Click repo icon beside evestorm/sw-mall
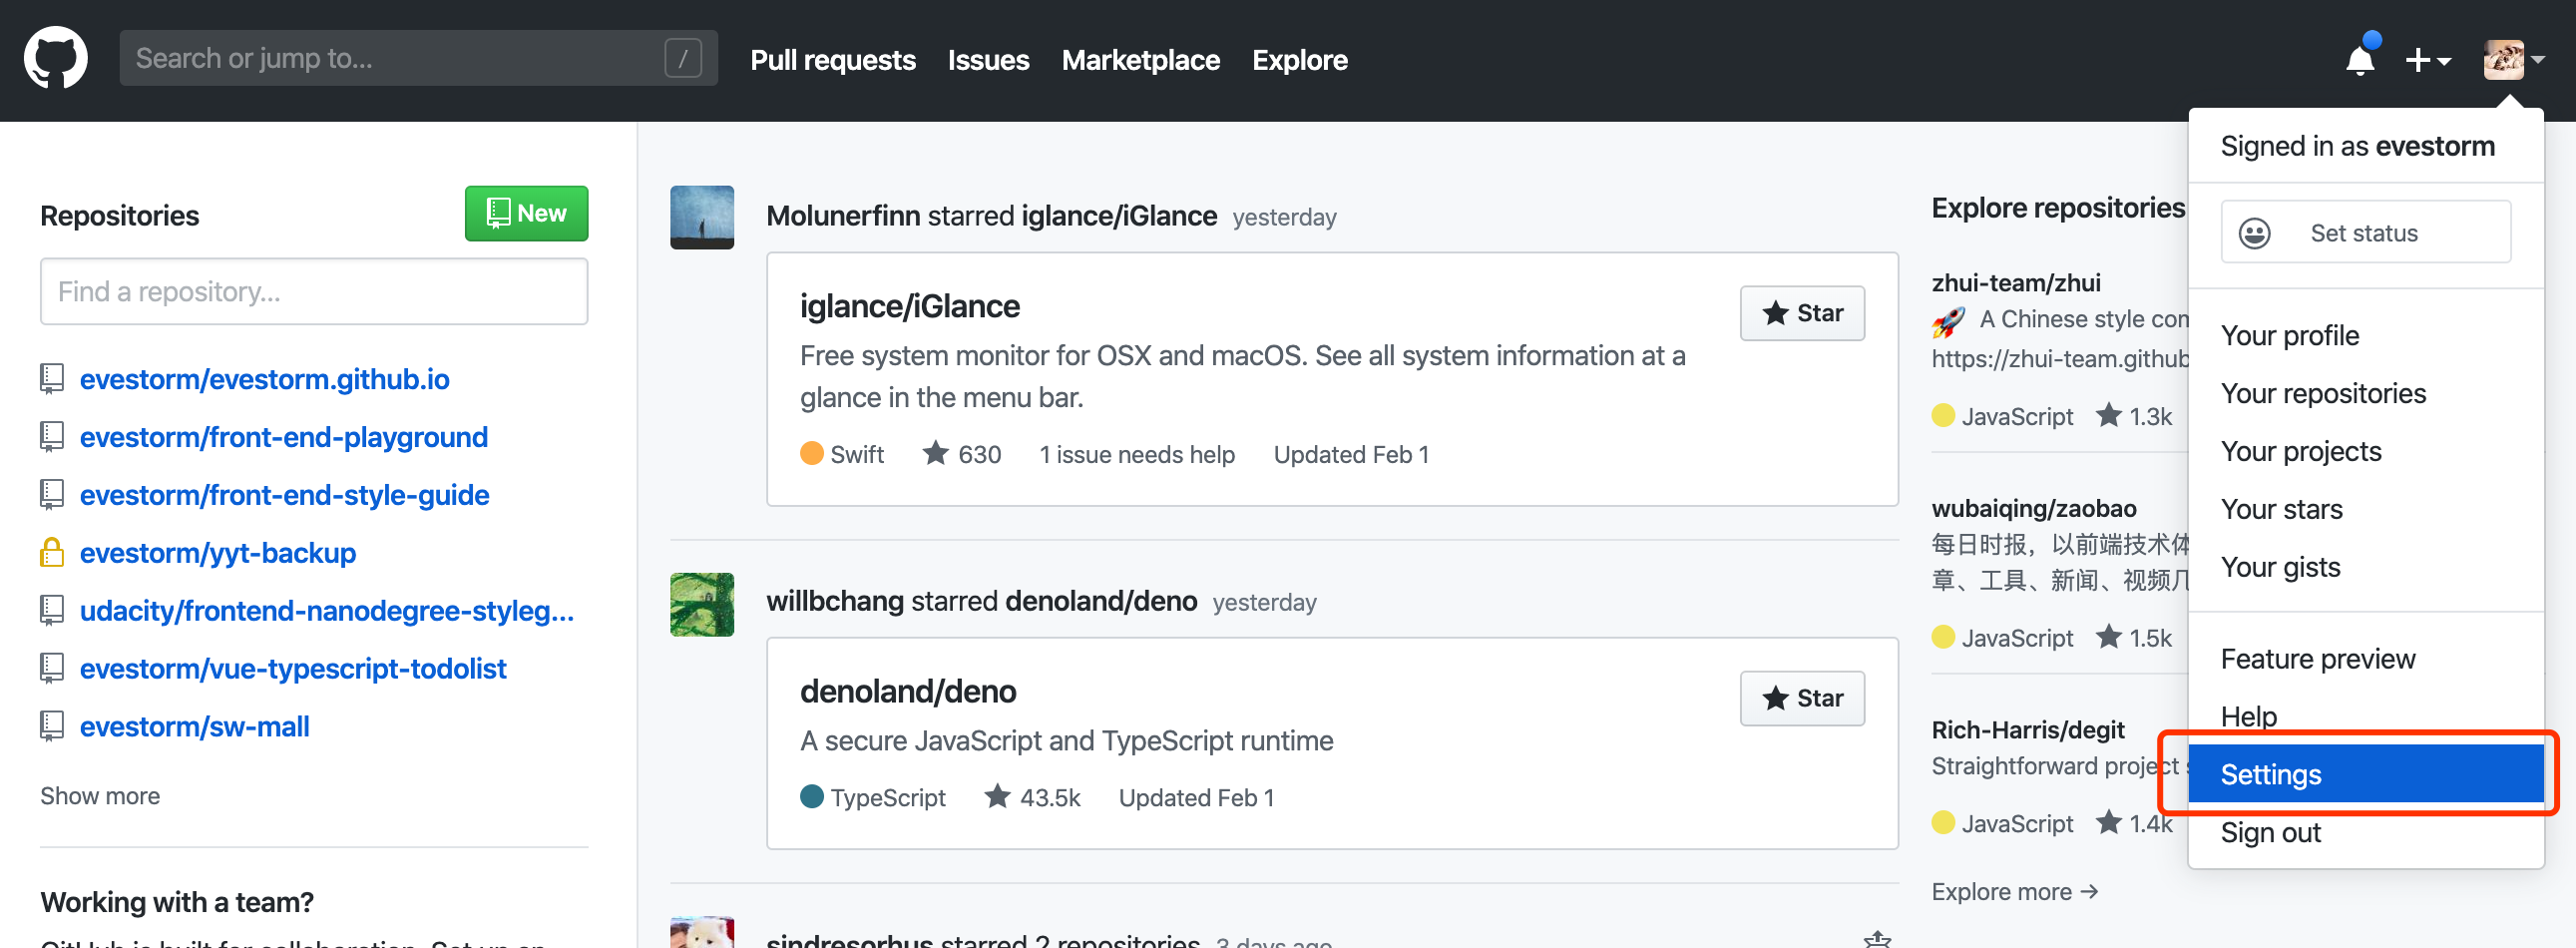 [x=52, y=726]
